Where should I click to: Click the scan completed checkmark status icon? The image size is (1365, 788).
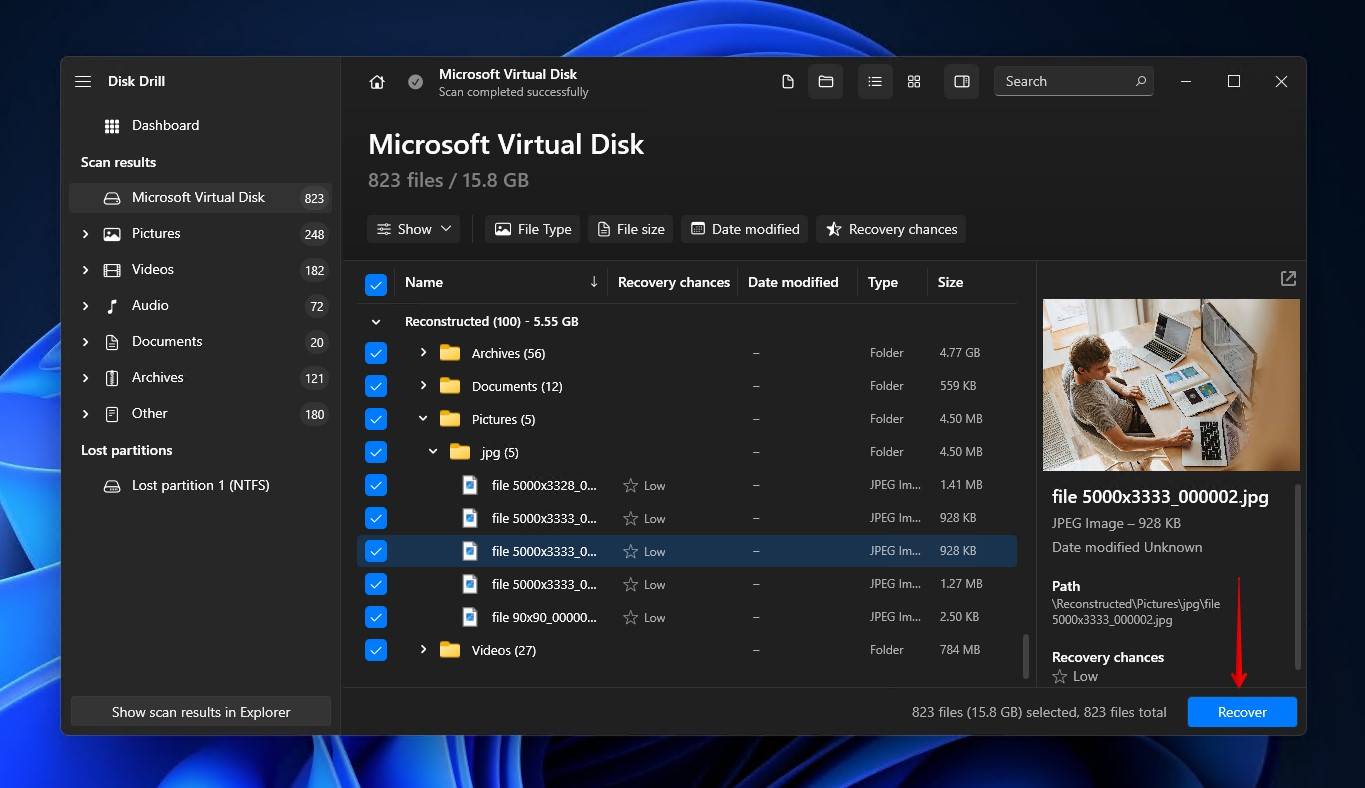[415, 82]
